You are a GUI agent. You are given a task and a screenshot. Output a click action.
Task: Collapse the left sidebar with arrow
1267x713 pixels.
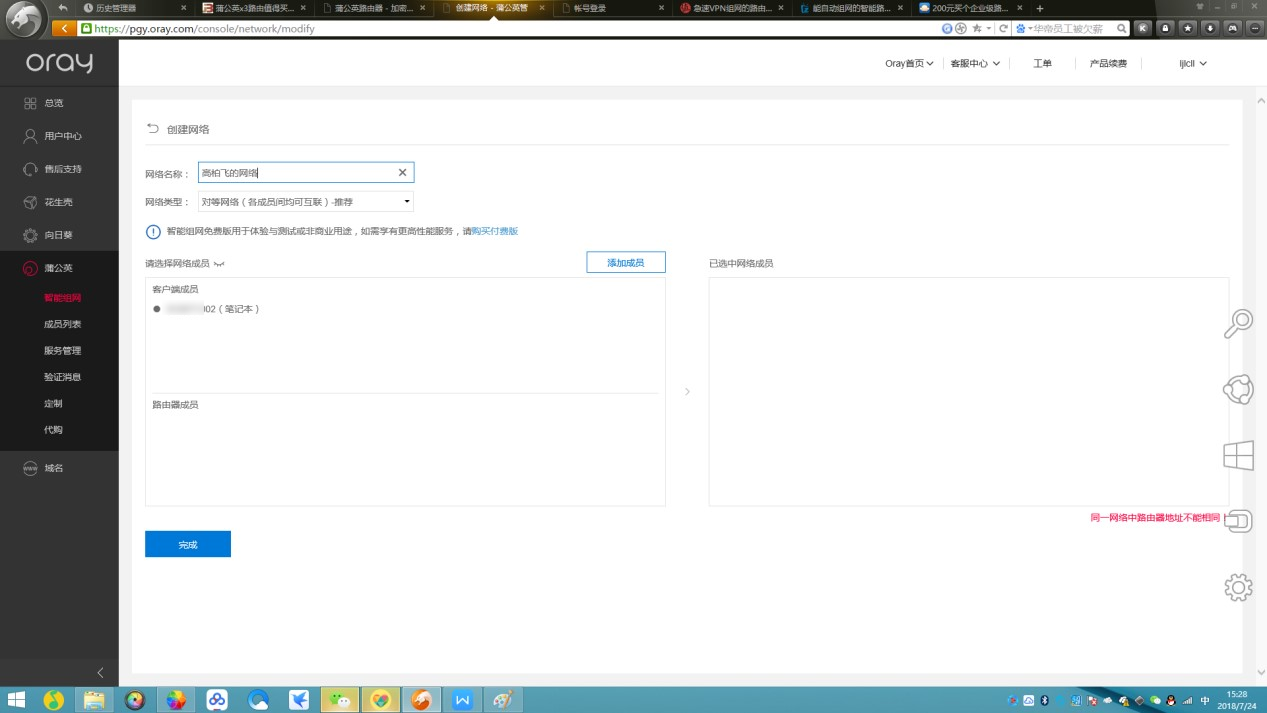[100, 673]
